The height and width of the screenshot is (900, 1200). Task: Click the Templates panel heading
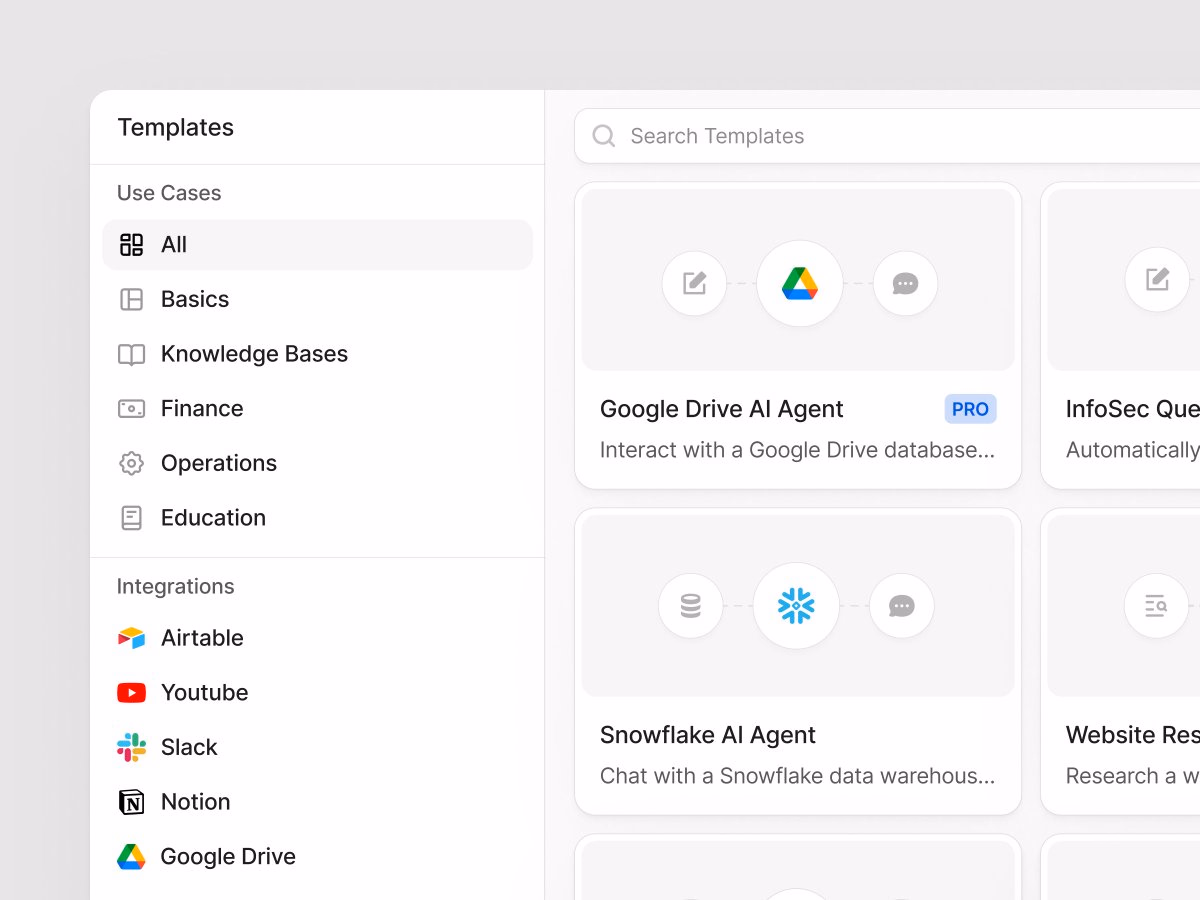176,127
